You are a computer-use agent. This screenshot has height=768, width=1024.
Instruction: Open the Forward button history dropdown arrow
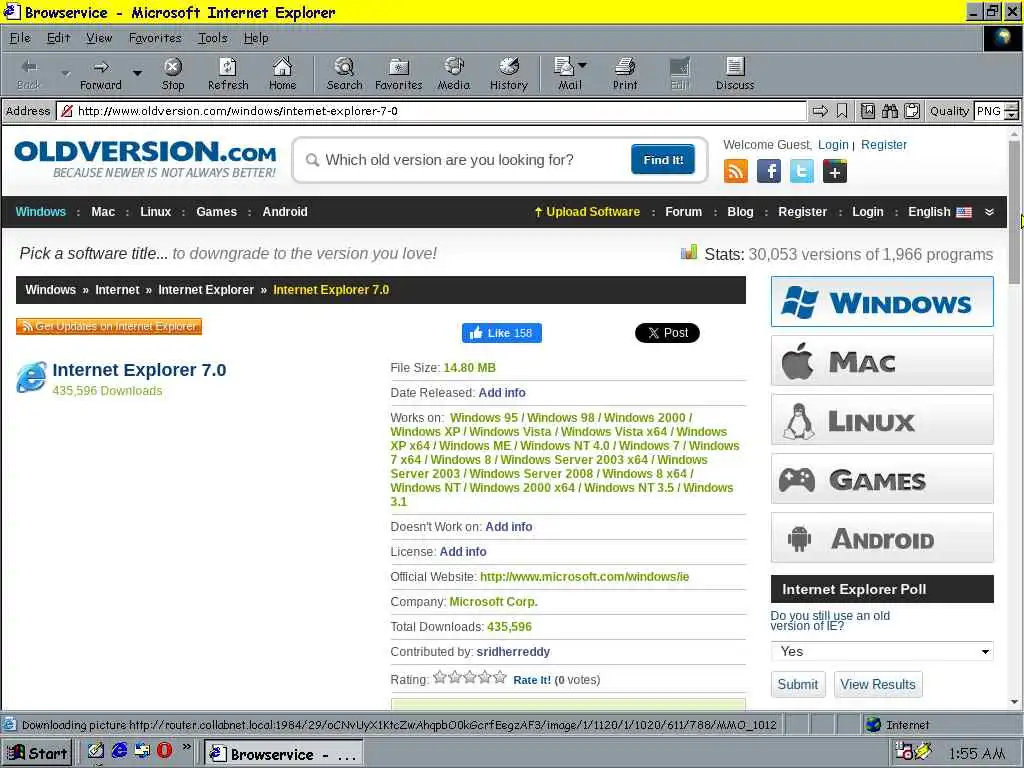click(137, 73)
